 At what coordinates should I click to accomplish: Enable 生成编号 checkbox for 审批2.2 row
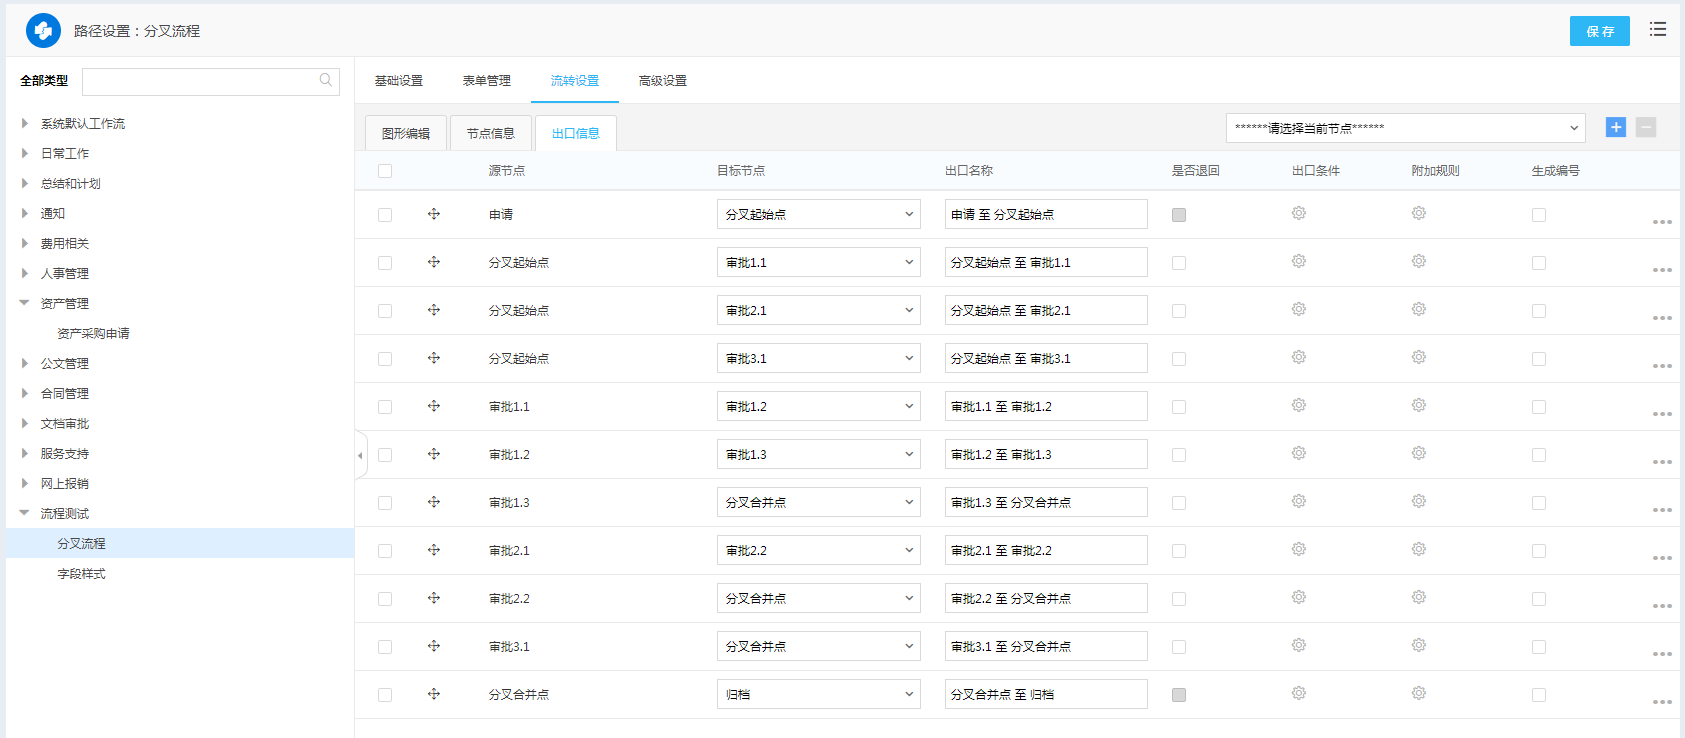[1538, 599]
